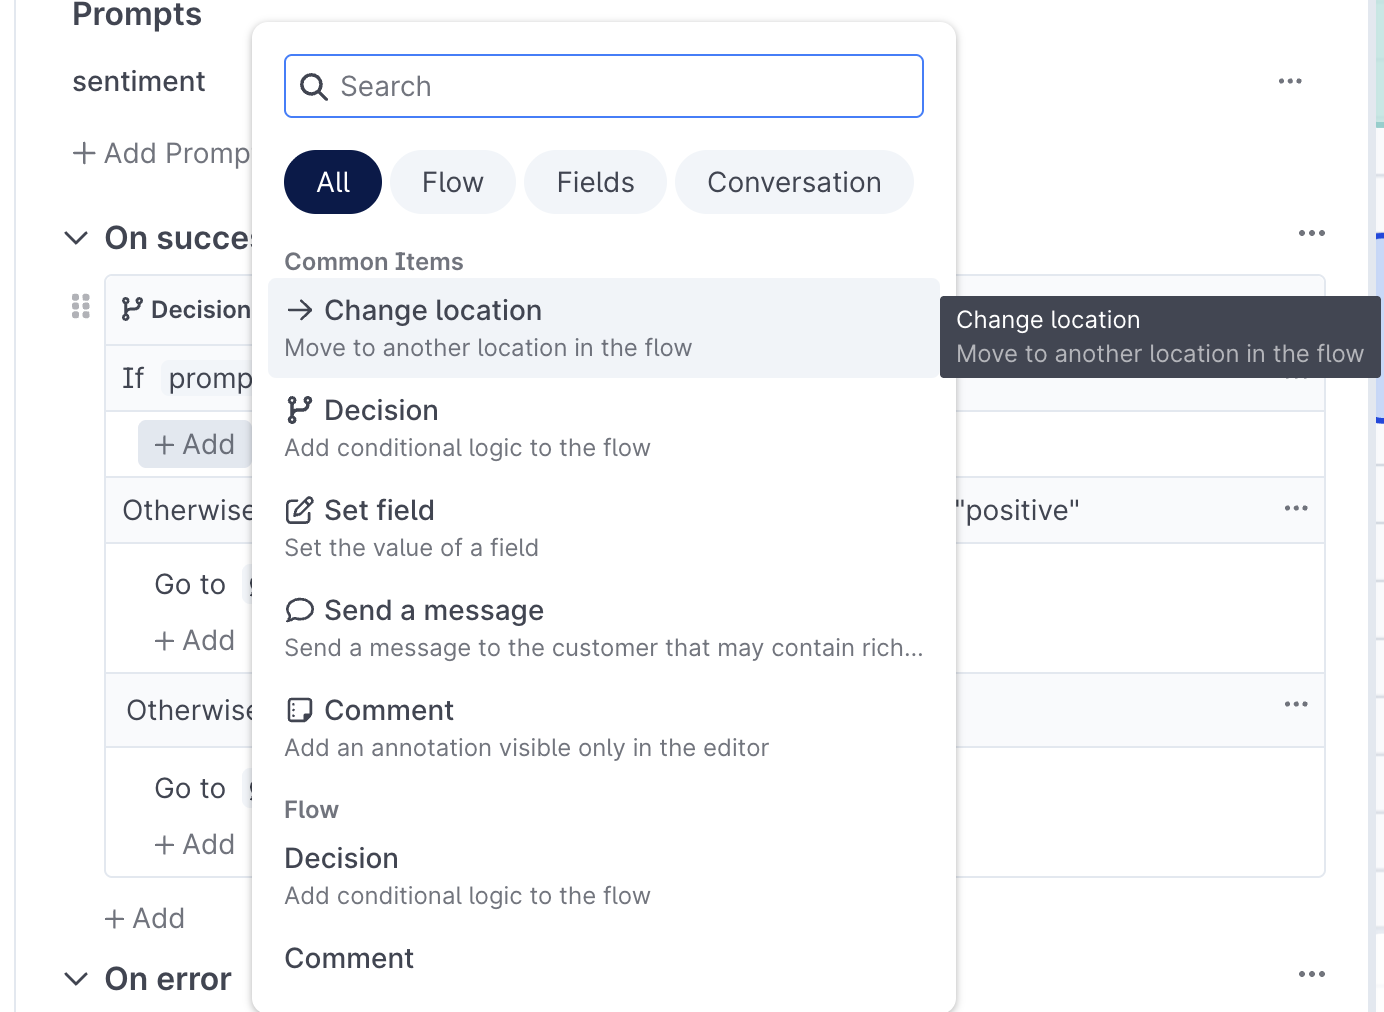
Task: Click the note icon beside Comment in Common Items
Action: pyautogui.click(x=299, y=710)
